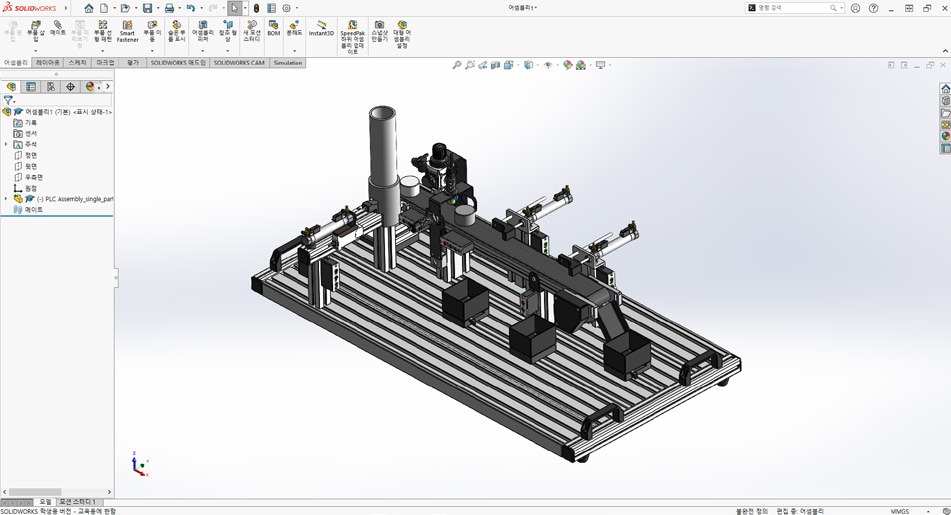Click the 모션 스터디 1 bottom tab

78,502
